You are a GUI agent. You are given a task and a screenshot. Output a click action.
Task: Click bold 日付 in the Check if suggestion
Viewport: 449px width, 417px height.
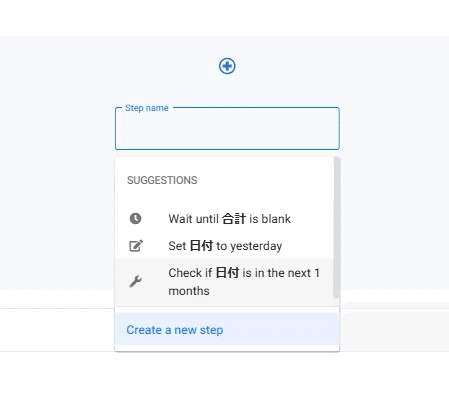227,273
